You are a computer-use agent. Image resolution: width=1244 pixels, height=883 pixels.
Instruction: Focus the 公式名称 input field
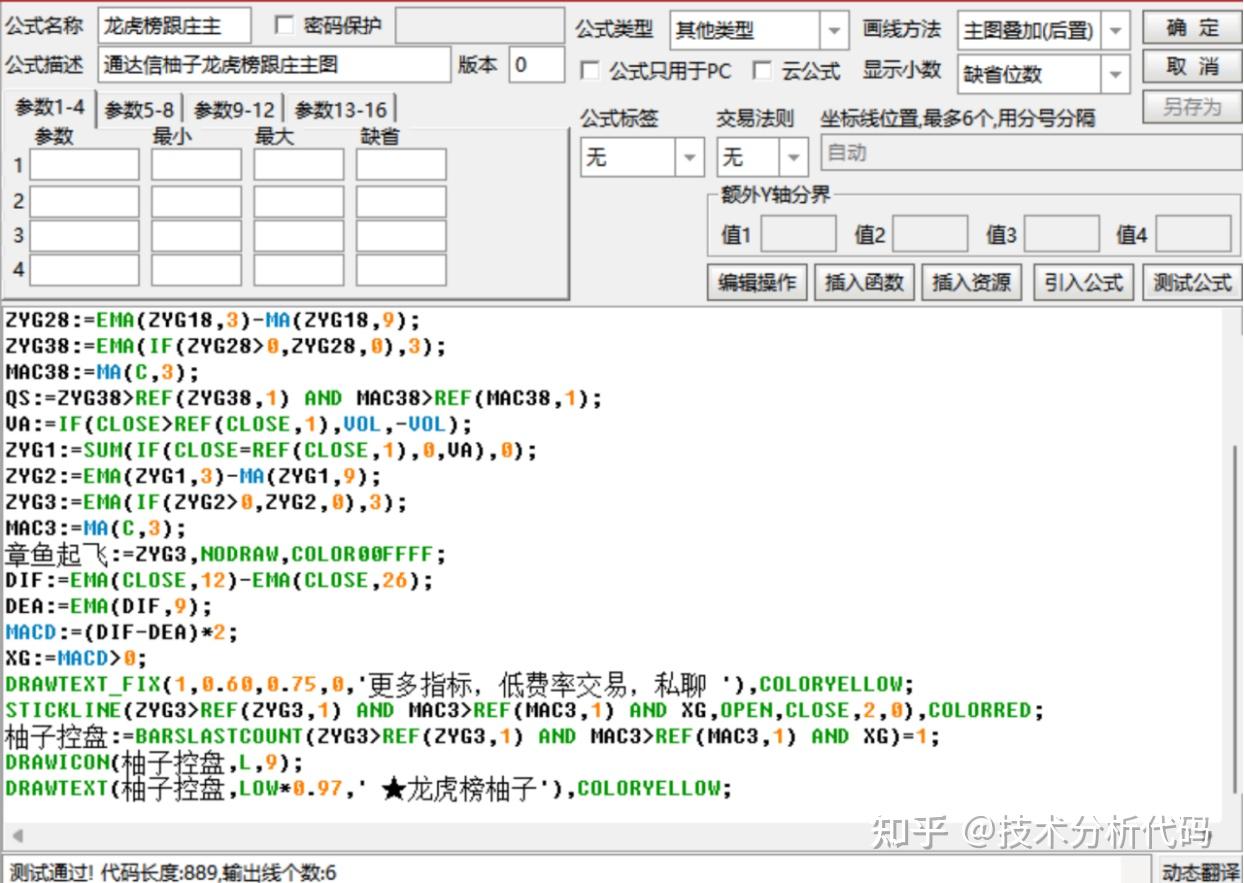coord(174,26)
